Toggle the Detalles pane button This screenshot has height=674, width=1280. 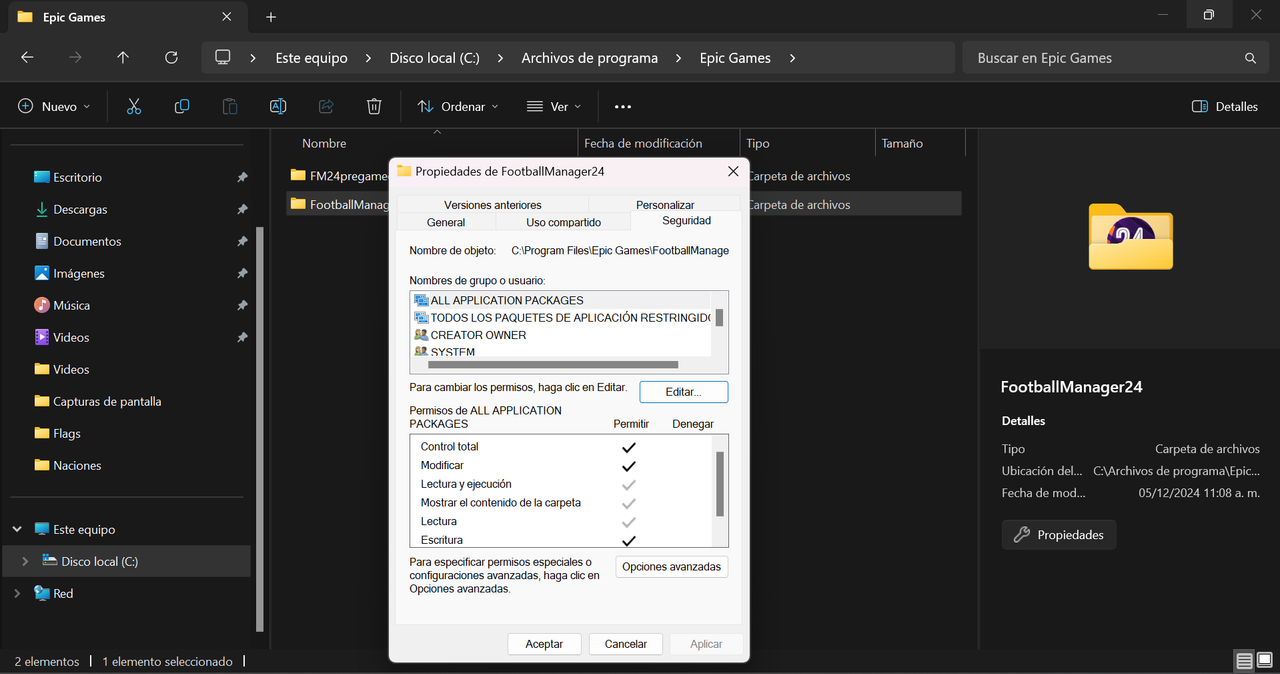[1225, 106]
